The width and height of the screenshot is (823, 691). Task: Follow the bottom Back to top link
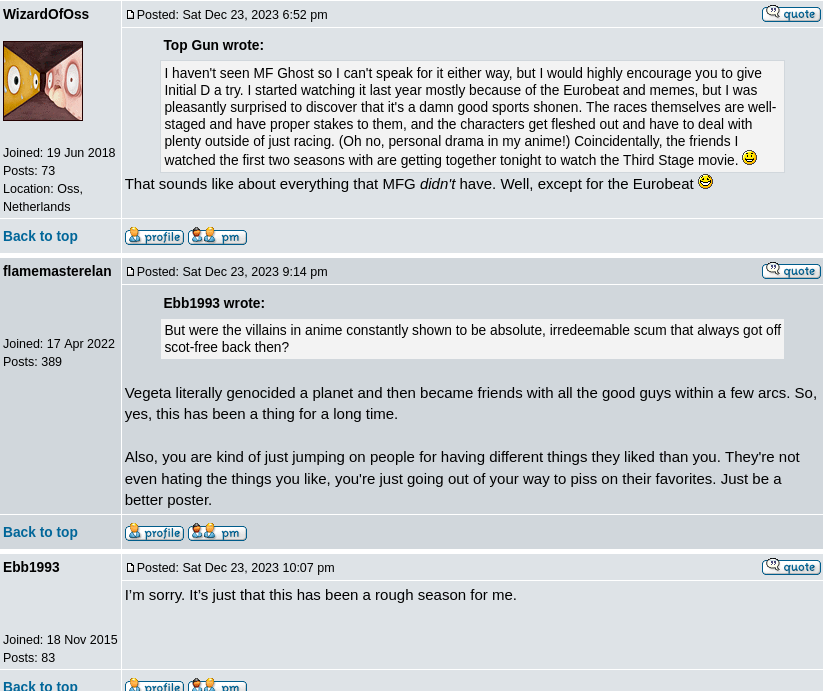[x=40, y=685]
